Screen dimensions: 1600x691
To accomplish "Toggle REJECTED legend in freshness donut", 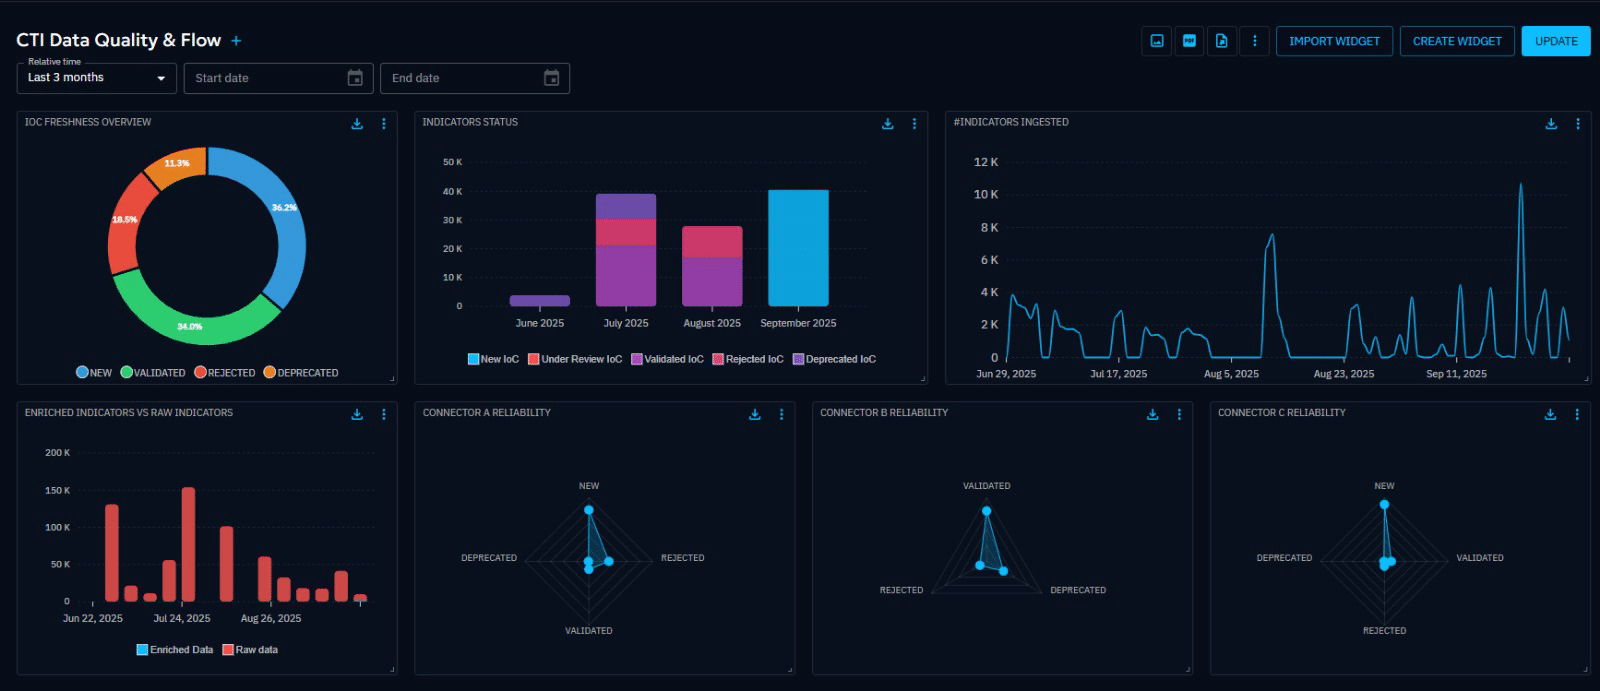I will (225, 372).
